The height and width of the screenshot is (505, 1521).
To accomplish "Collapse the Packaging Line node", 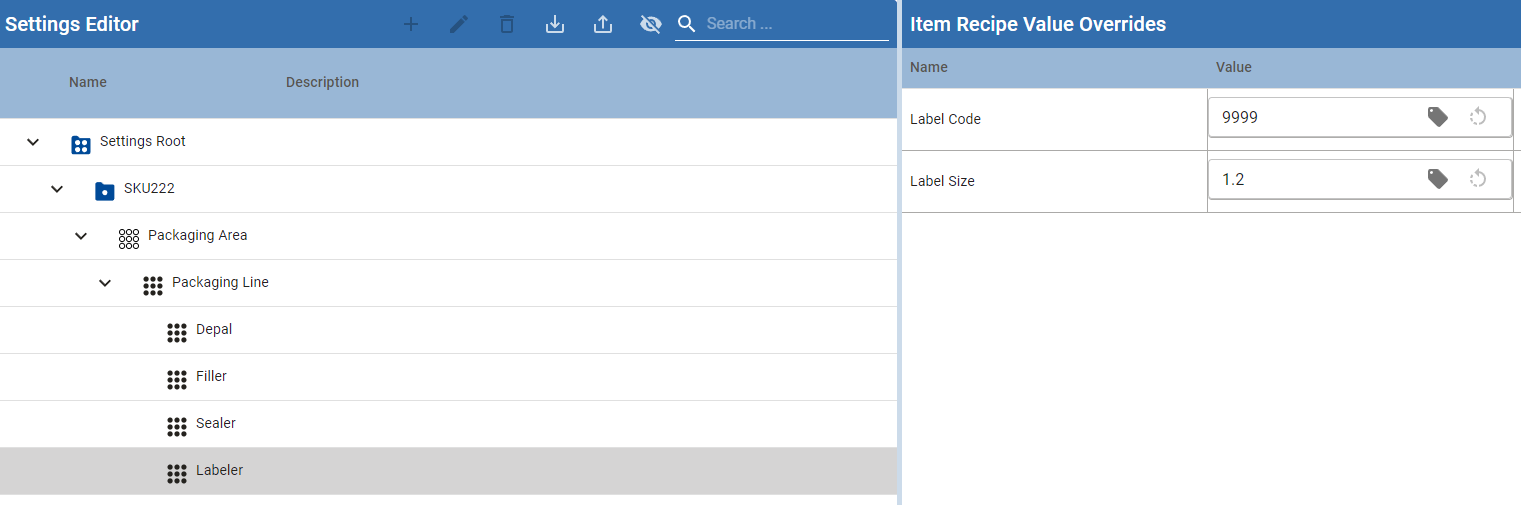I will [105, 283].
